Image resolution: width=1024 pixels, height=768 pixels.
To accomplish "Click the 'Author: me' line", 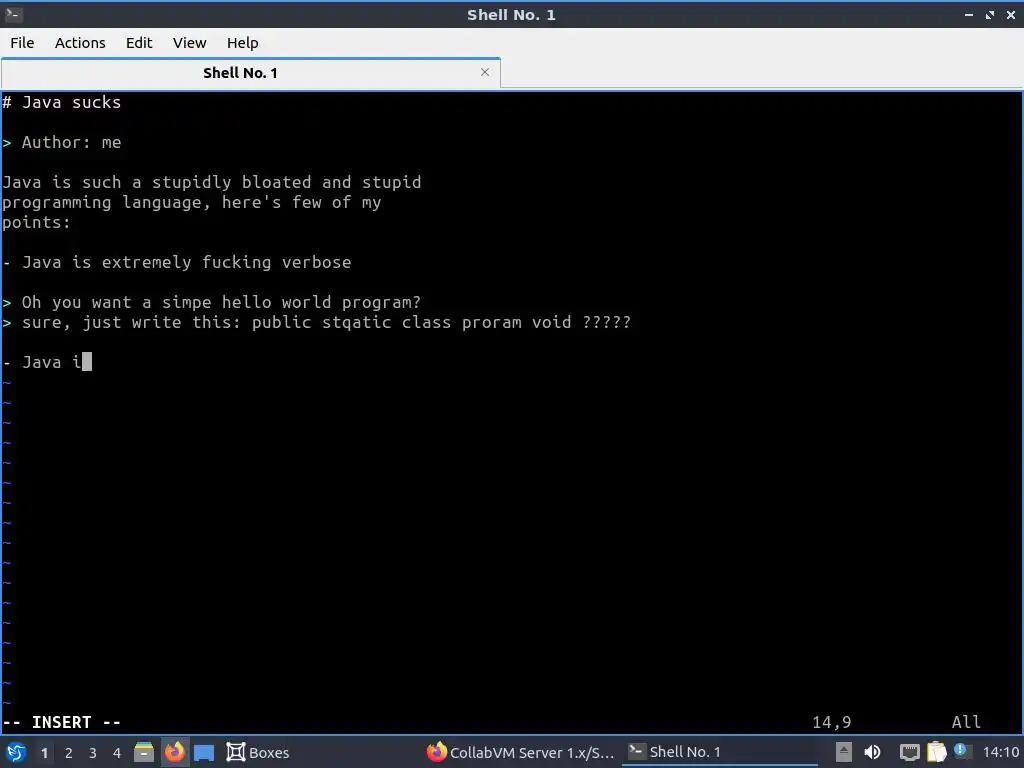I will click(x=62, y=142).
